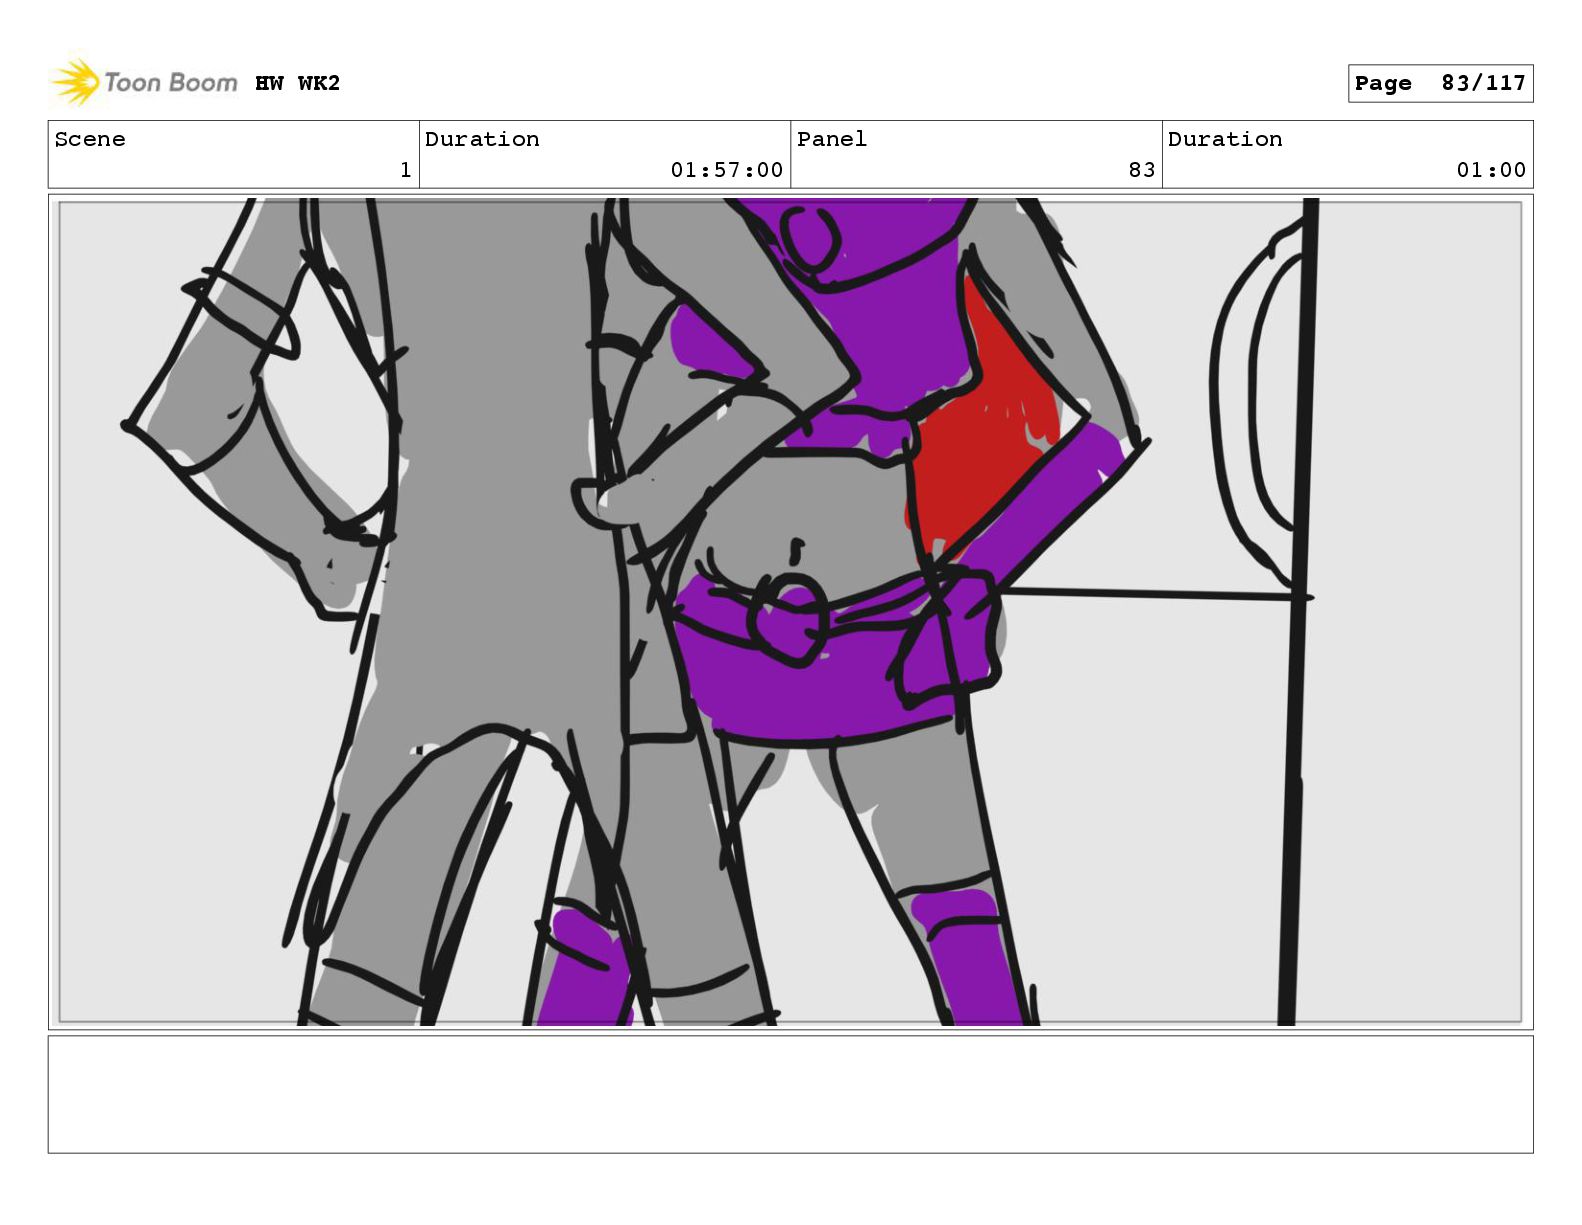Click the scene number value '1'

pos(405,170)
